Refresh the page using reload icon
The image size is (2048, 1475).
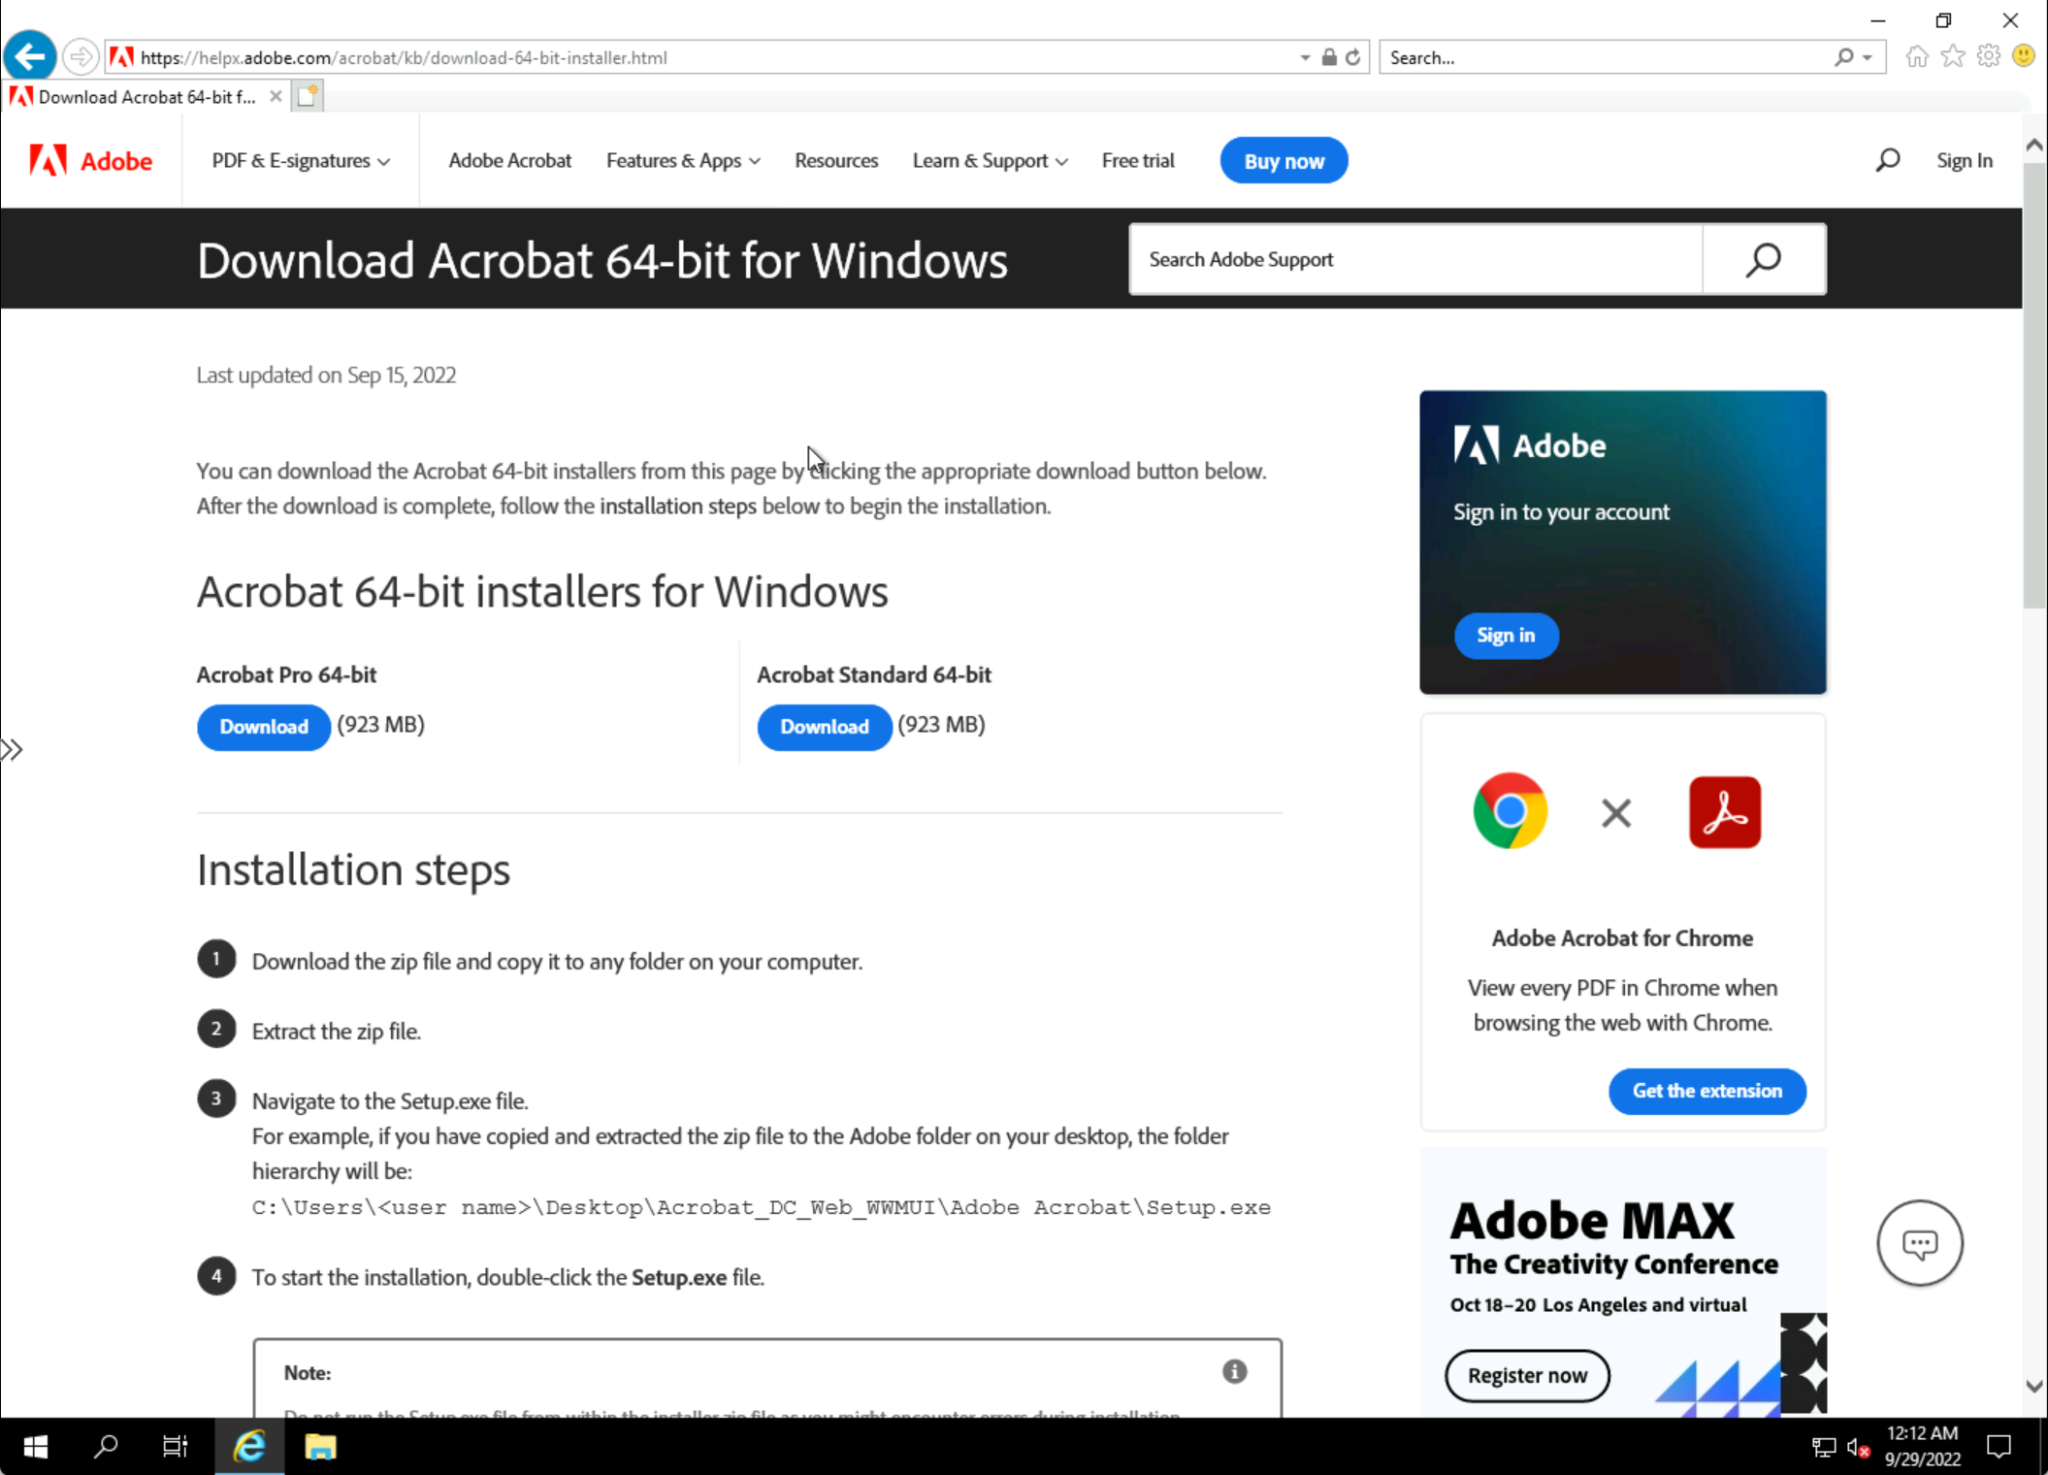1353,57
